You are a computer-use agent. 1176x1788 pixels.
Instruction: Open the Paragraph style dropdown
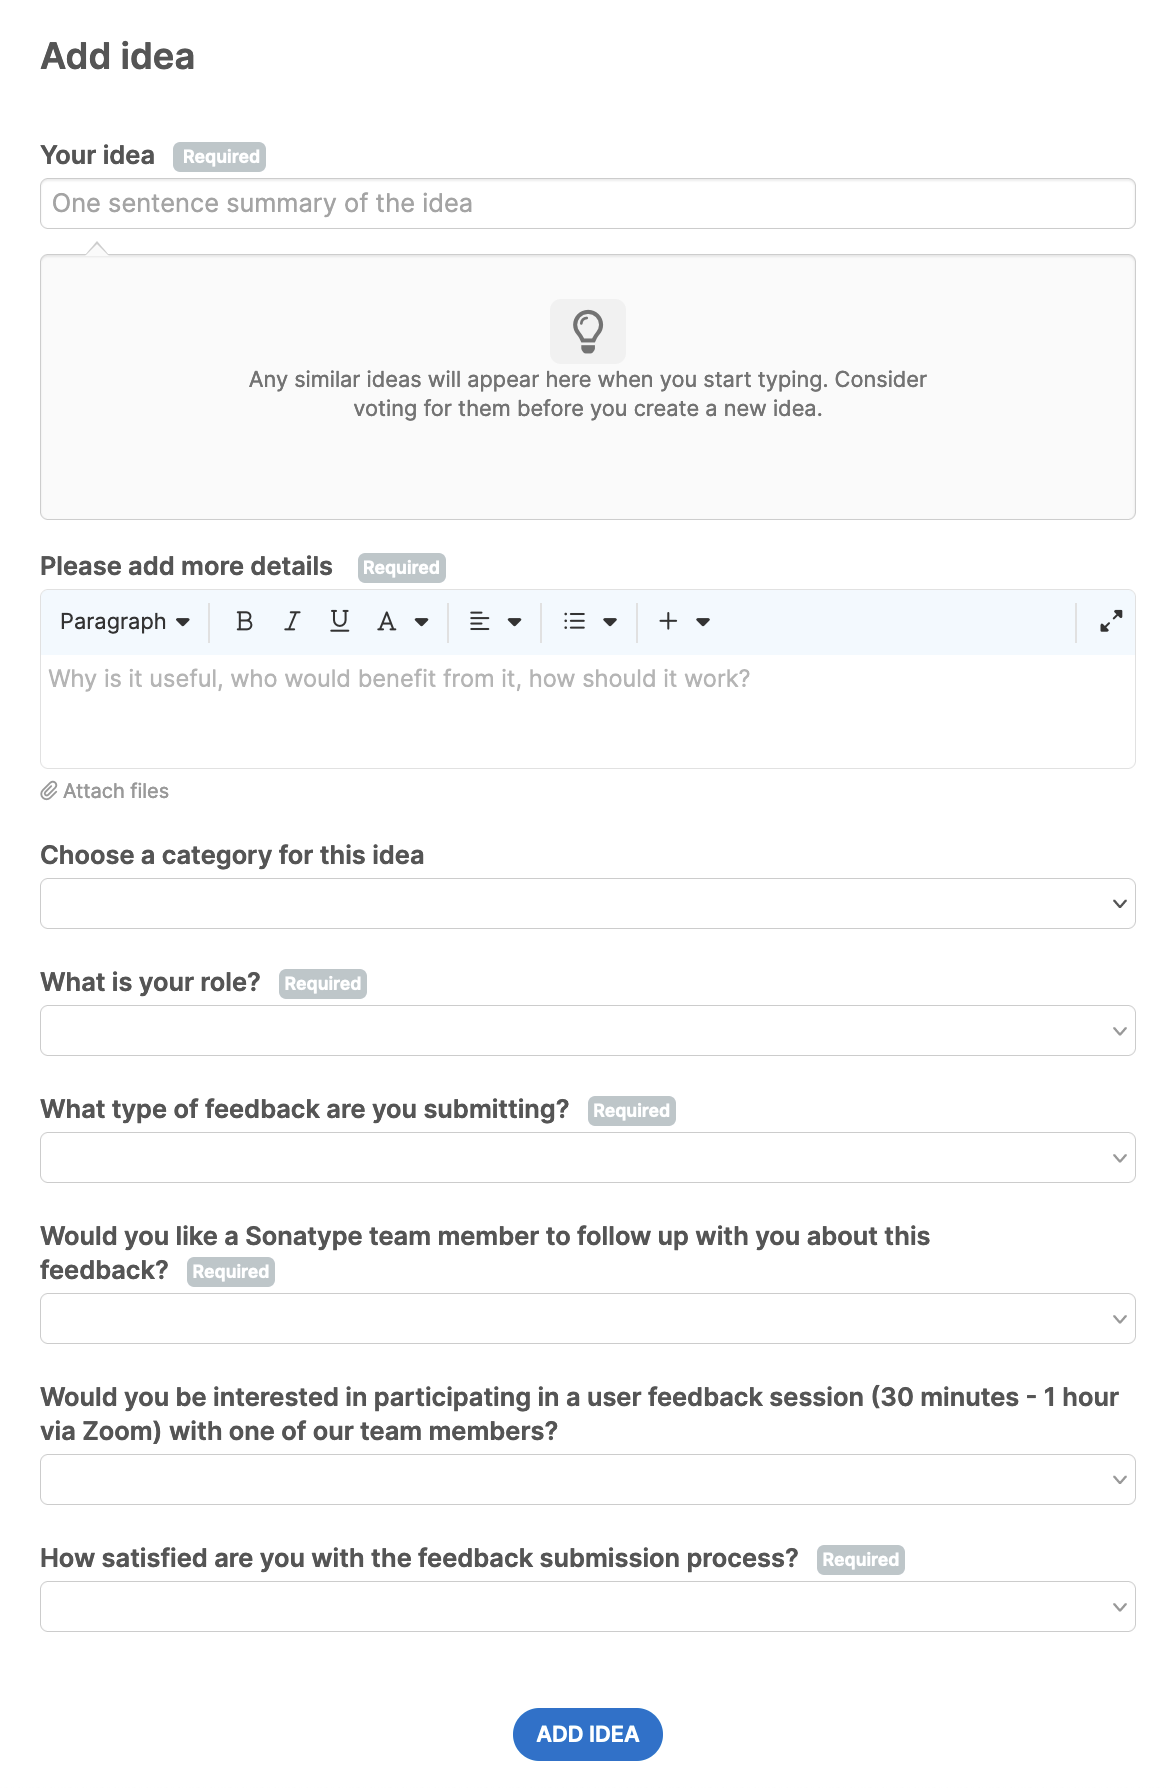coord(125,622)
